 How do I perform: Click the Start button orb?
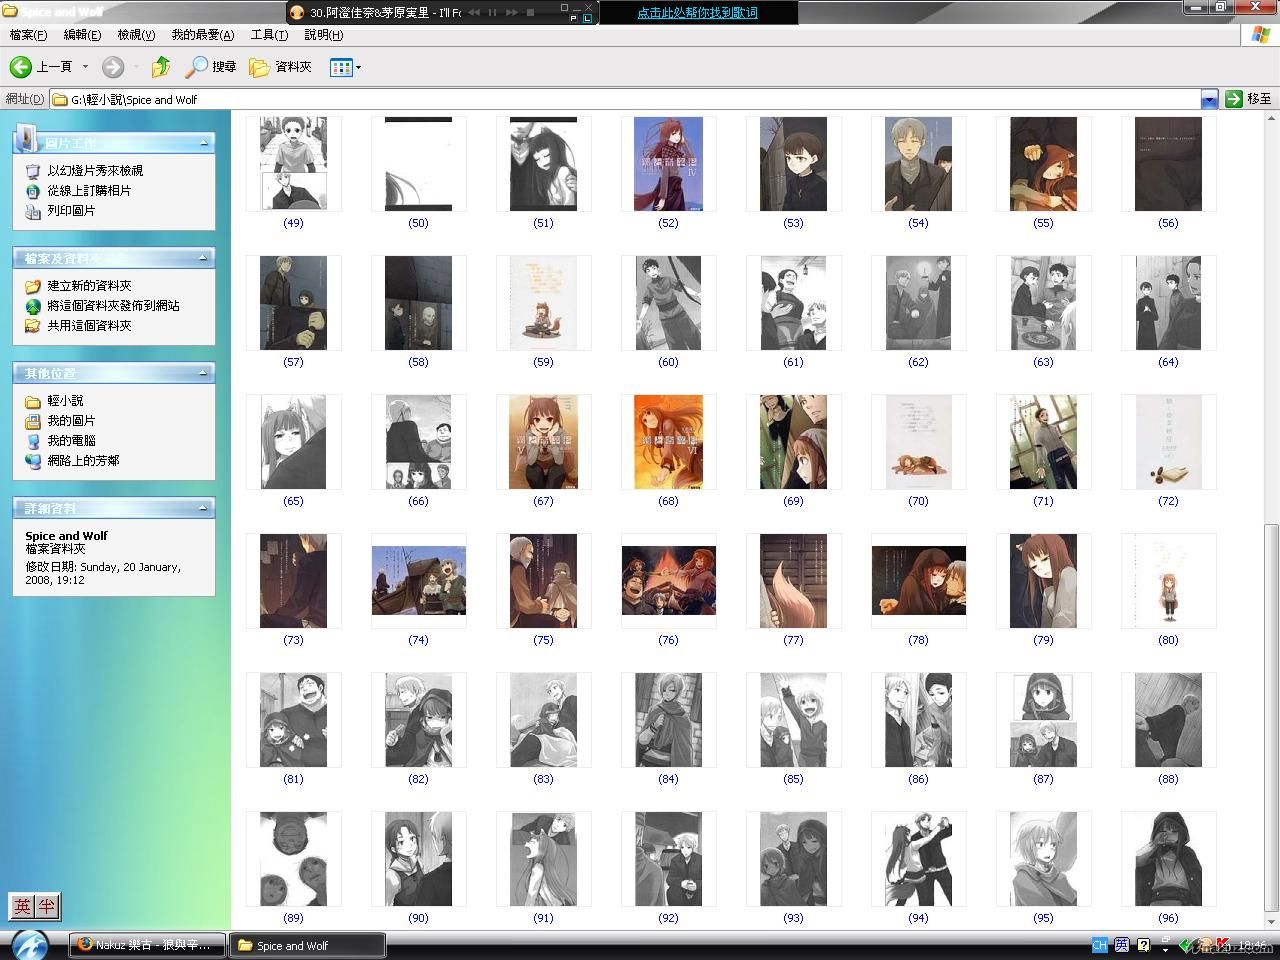(30, 945)
